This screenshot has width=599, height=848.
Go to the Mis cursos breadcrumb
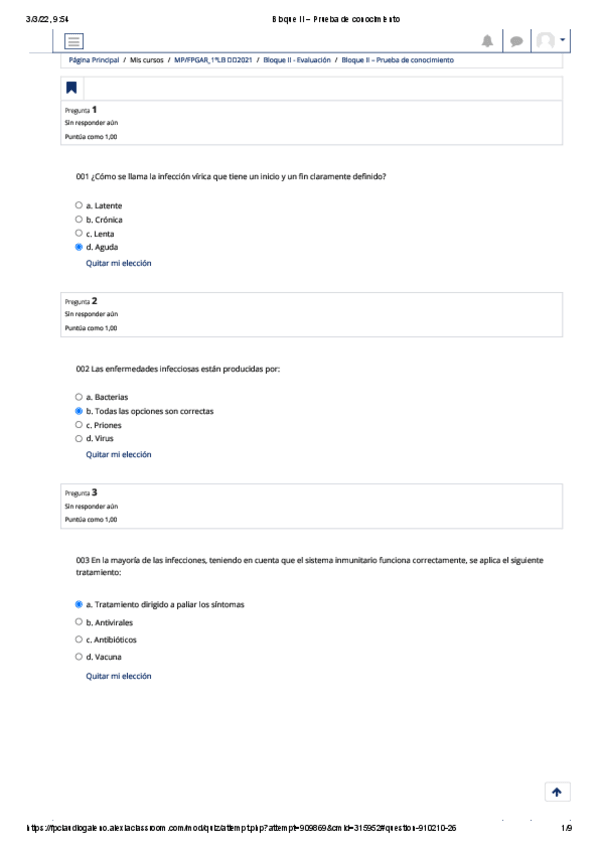click(147, 60)
